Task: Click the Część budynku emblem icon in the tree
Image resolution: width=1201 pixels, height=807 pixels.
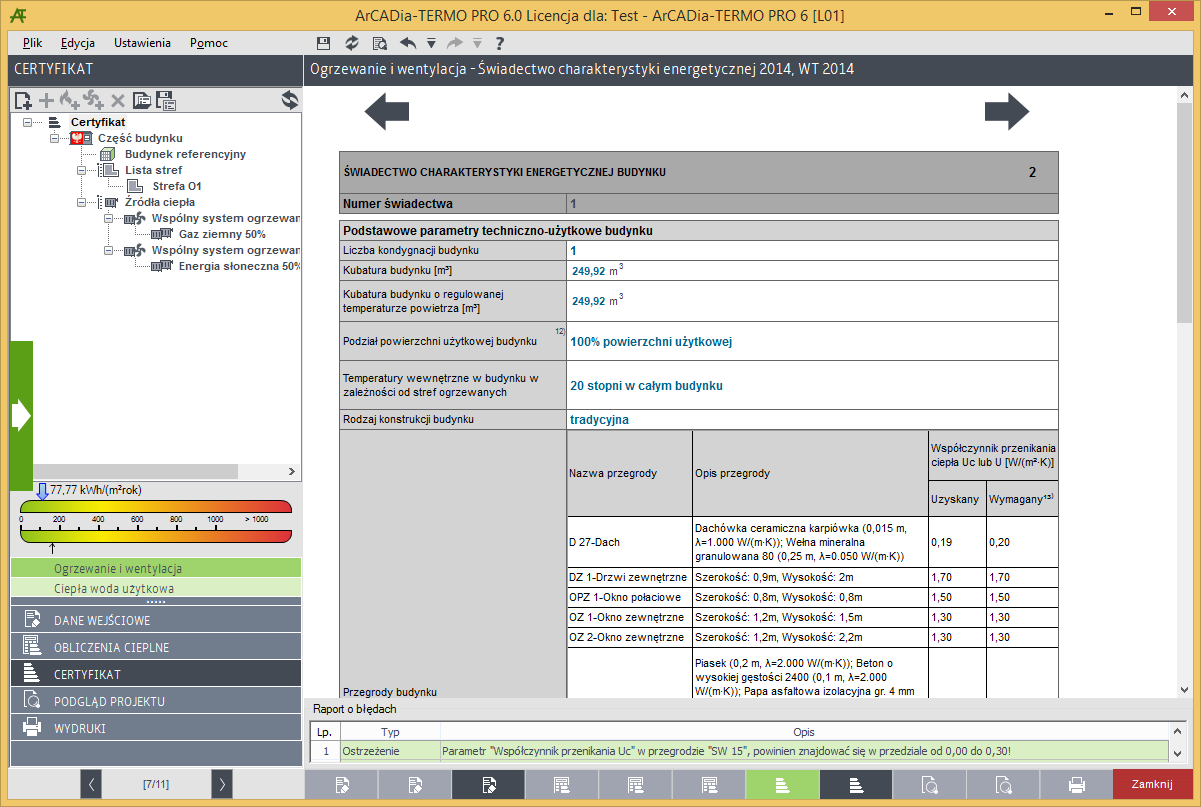Action: tap(82, 138)
